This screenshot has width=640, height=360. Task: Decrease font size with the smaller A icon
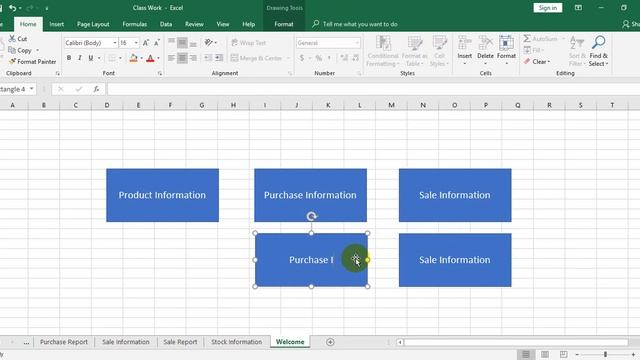[x=157, y=43]
